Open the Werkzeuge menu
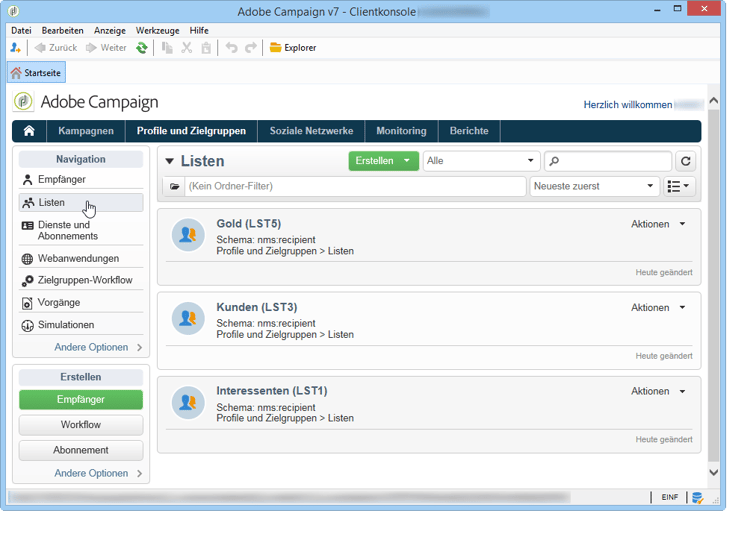 click(x=157, y=31)
